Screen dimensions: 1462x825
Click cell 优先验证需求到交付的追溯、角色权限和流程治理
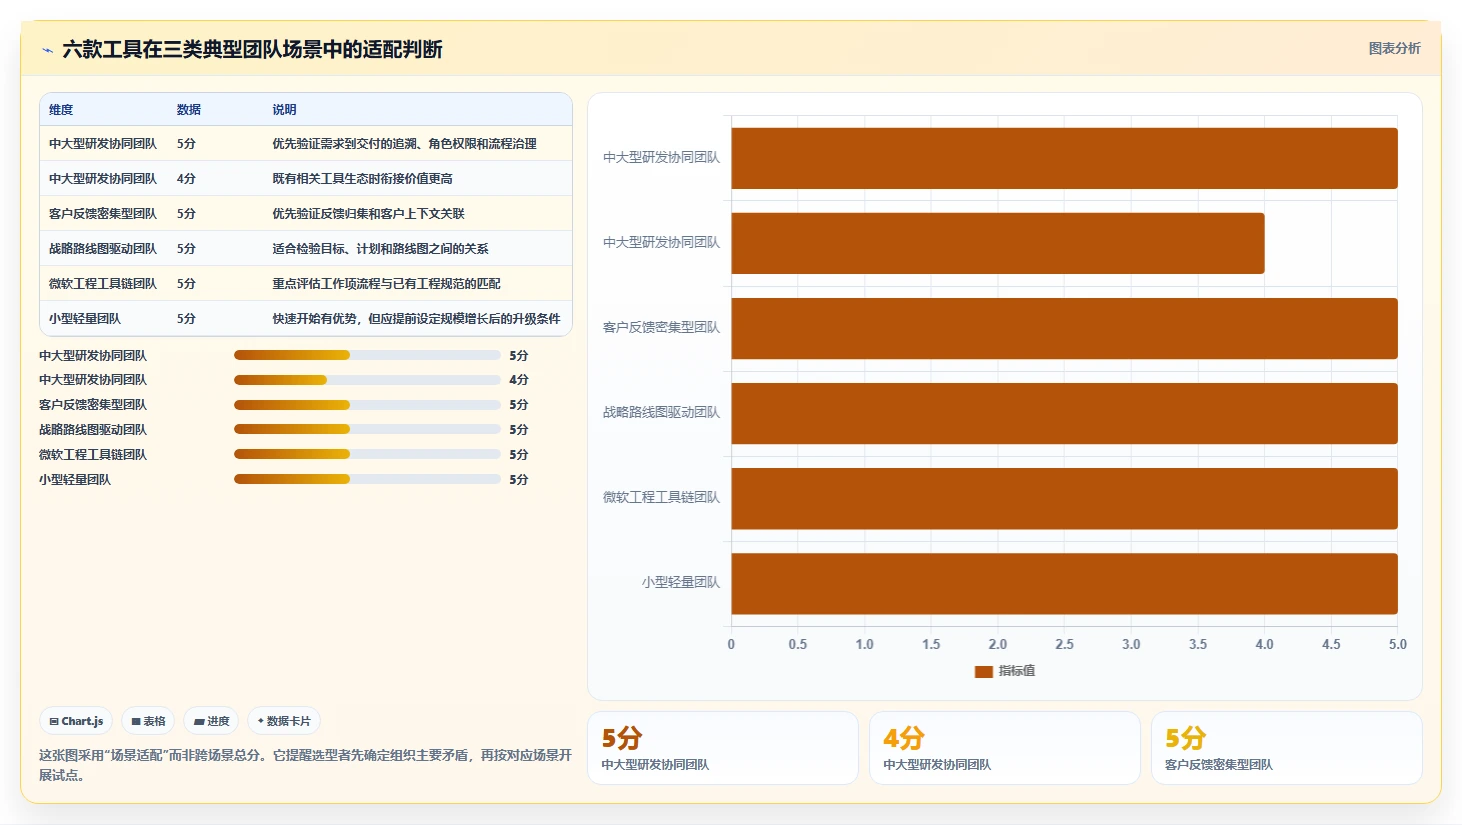pos(404,144)
